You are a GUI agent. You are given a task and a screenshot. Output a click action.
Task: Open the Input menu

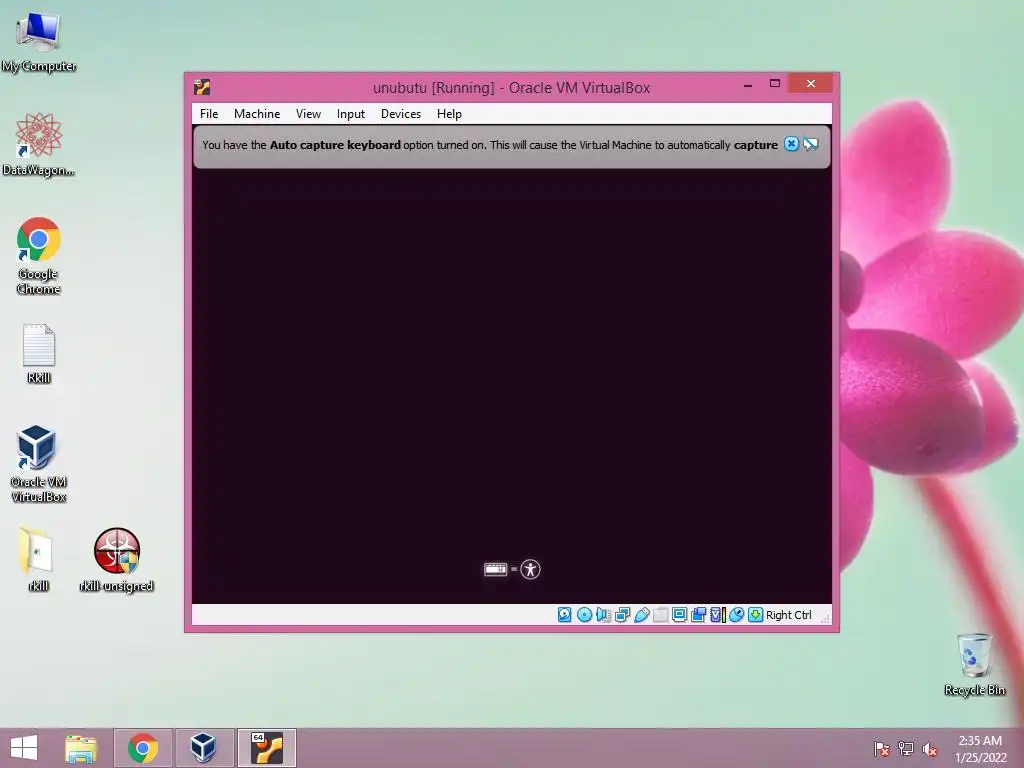(x=351, y=114)
